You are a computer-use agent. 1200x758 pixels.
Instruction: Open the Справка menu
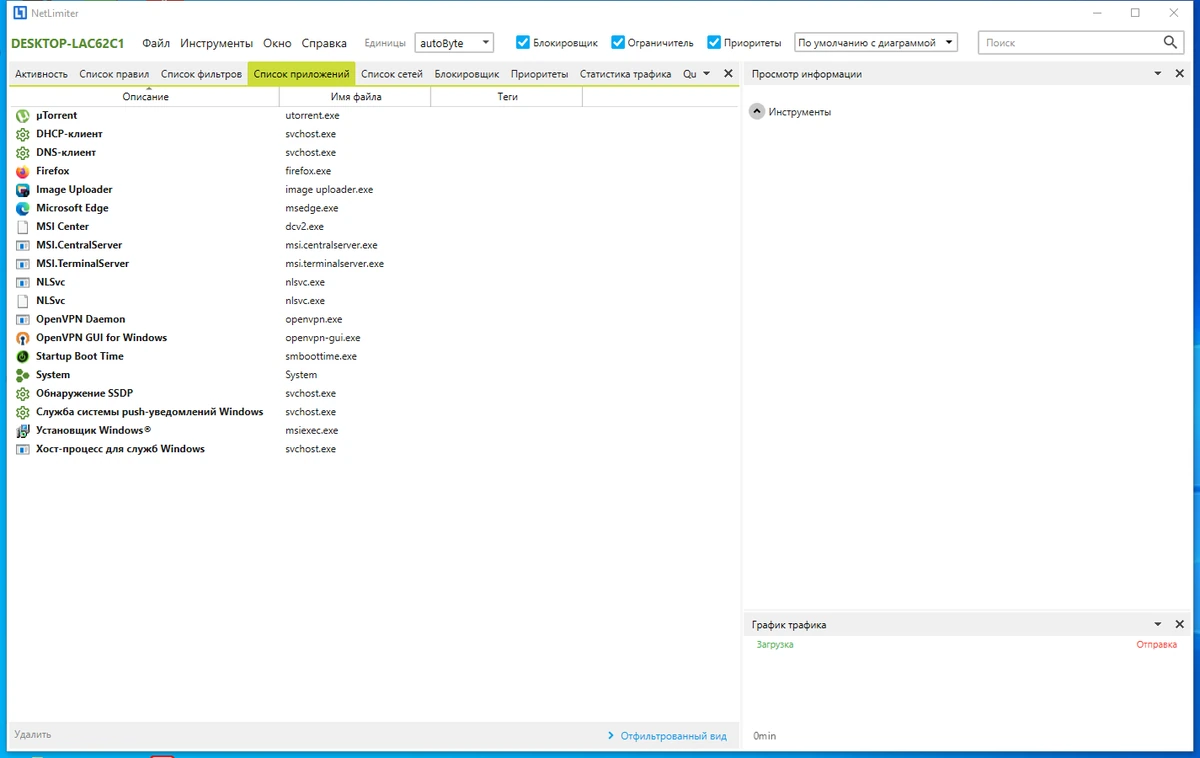point(324,43)
